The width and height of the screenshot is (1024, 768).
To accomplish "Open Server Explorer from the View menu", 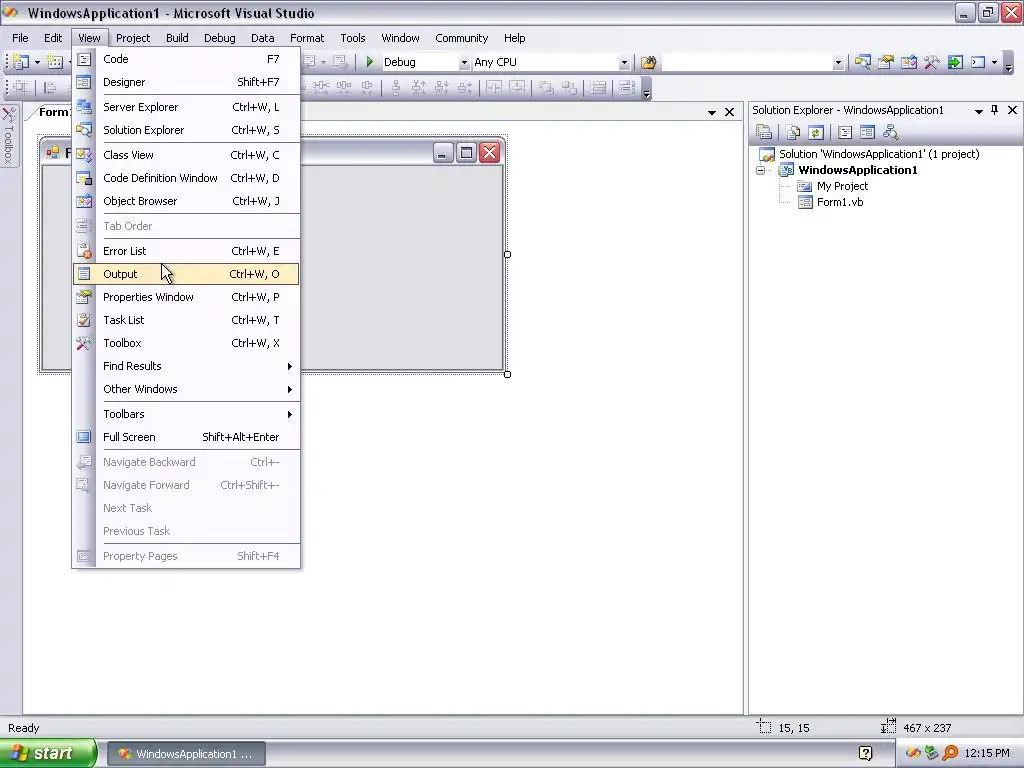I will 186,107.
